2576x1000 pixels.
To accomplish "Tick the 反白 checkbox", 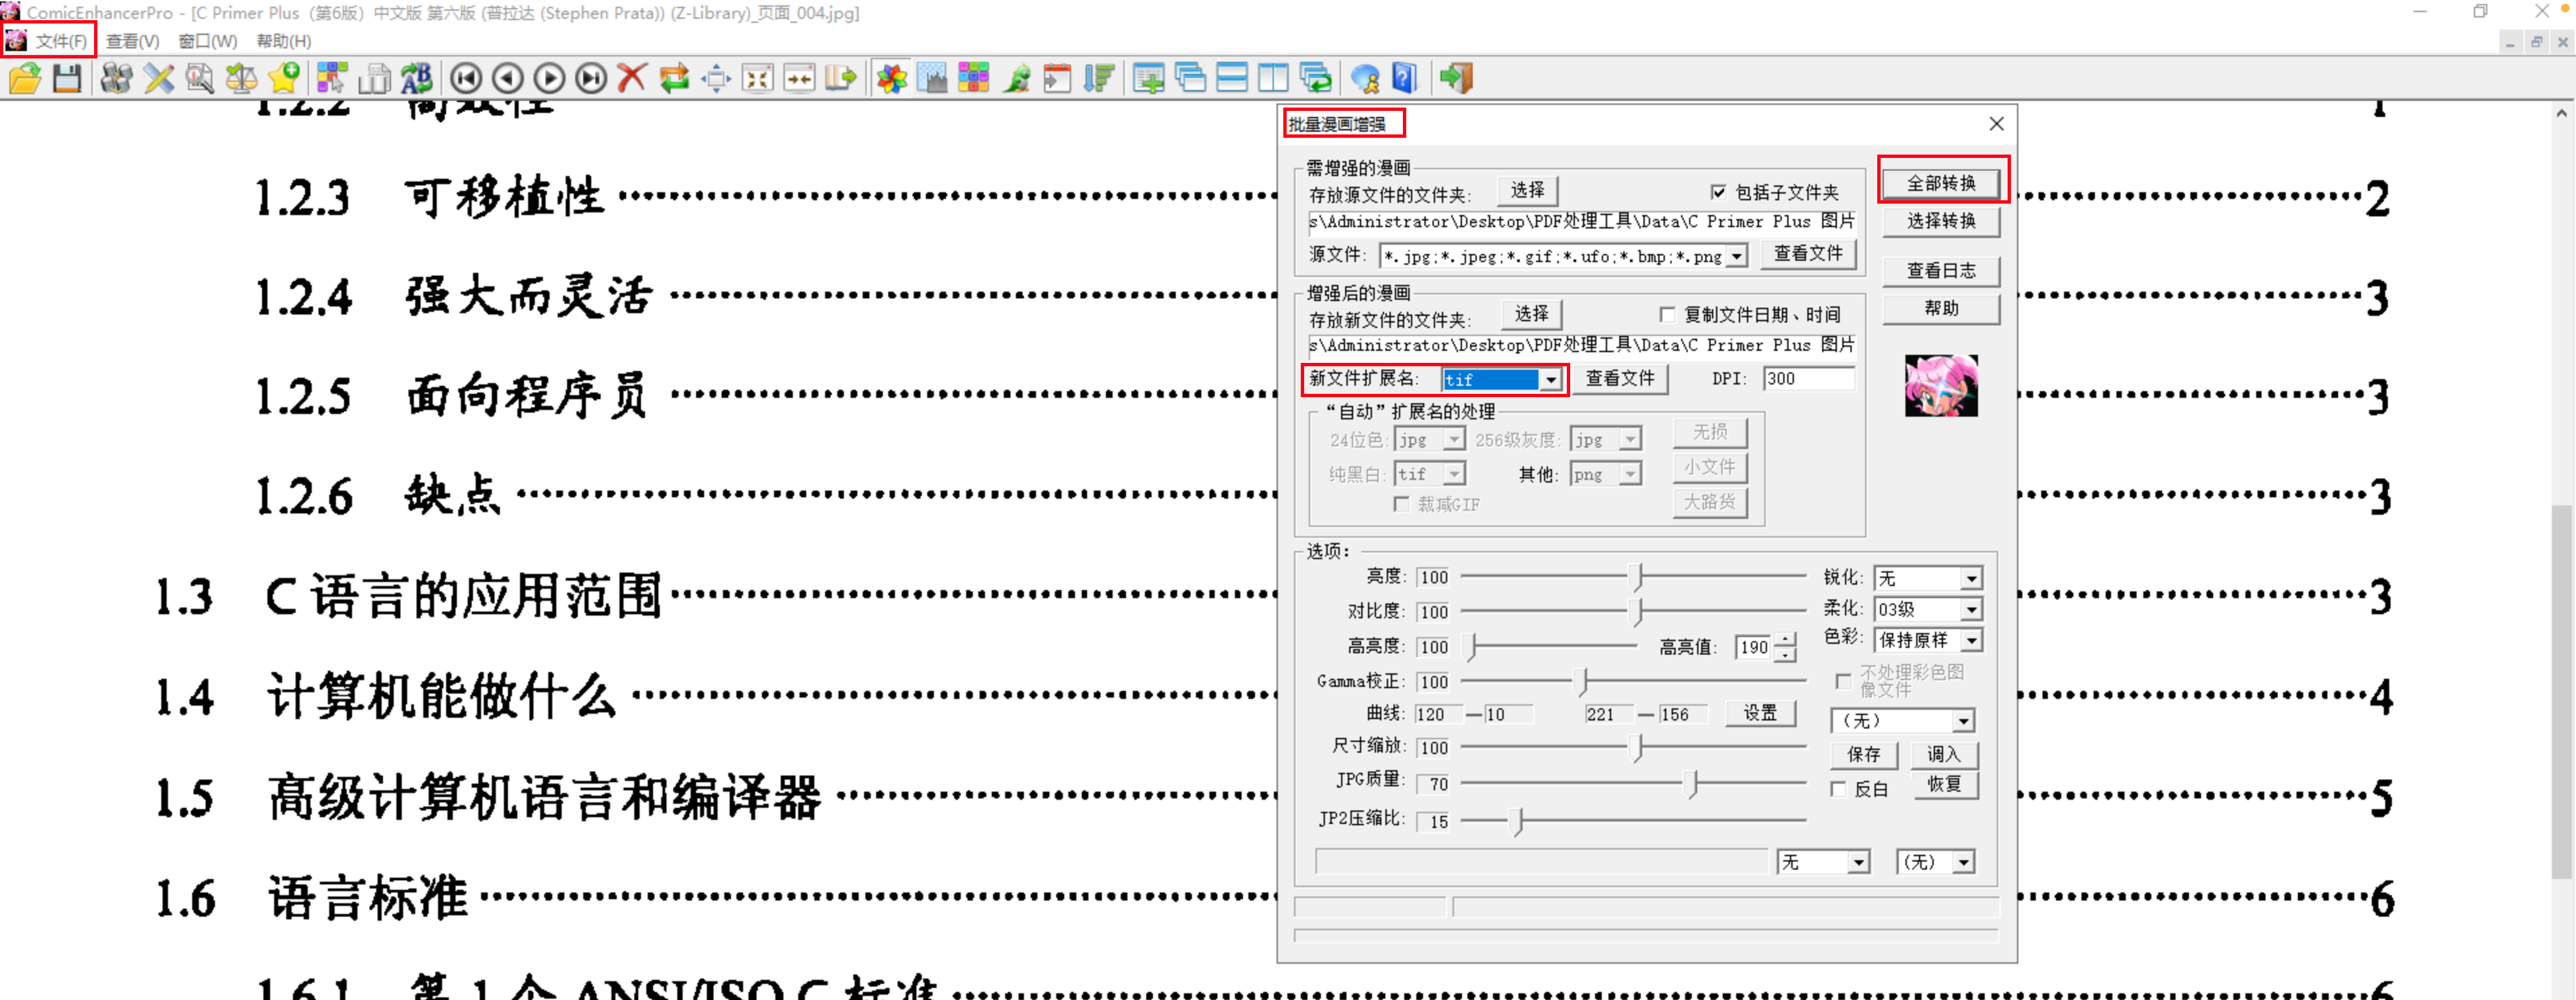I will pos(1838,789).
